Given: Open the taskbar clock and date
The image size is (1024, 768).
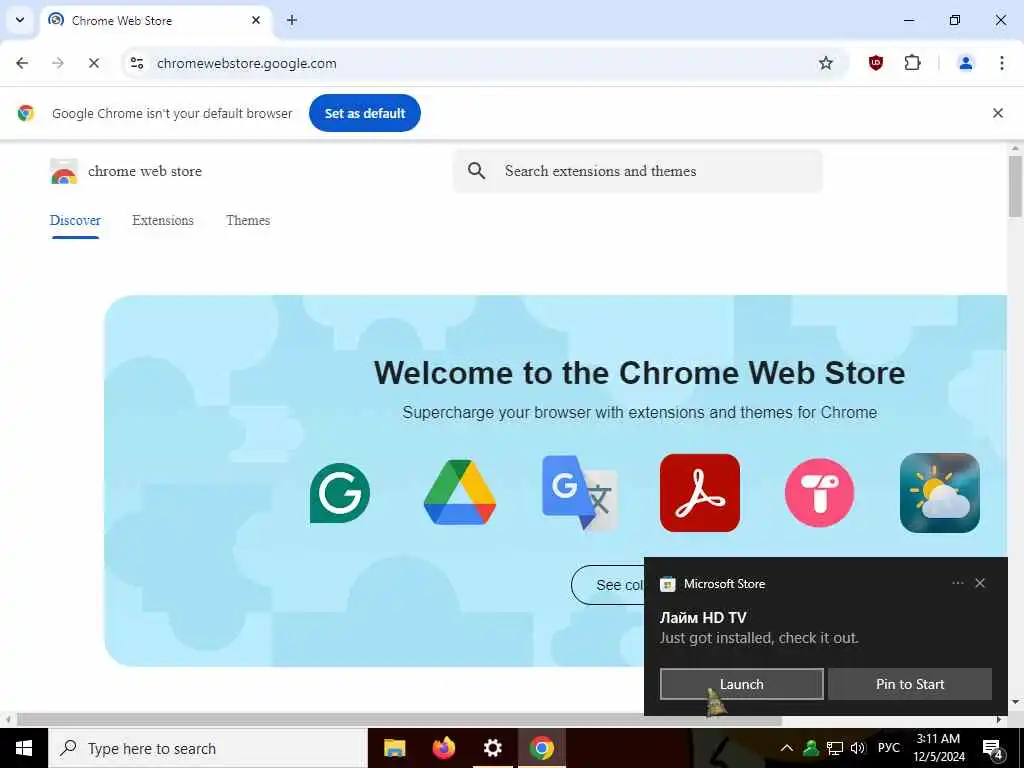Looking at the screenshot, I should pyautogui.click(x=938, y=748).
